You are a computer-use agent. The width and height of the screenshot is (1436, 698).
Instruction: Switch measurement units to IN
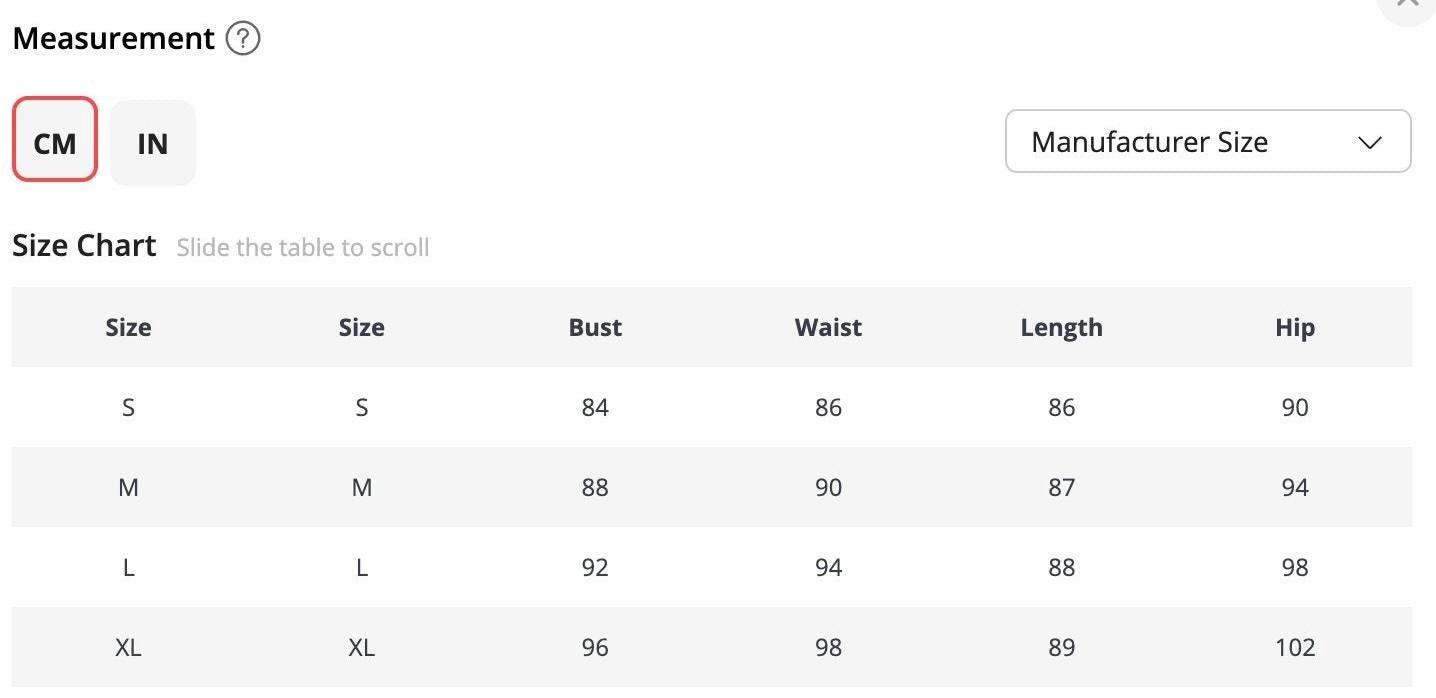coord(153,143)
